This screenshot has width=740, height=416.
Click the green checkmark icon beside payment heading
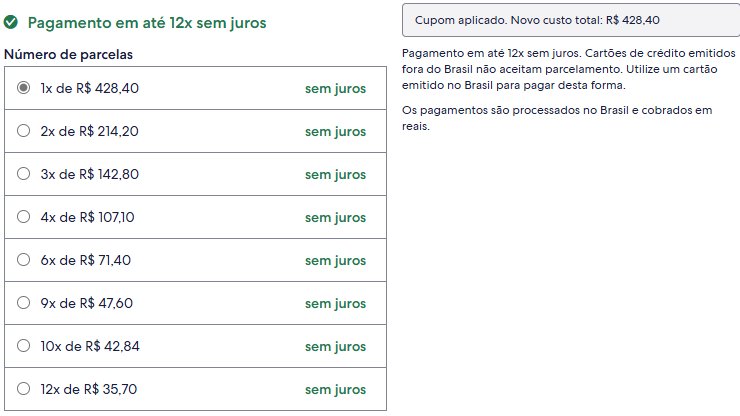click(x=10, y=22)
